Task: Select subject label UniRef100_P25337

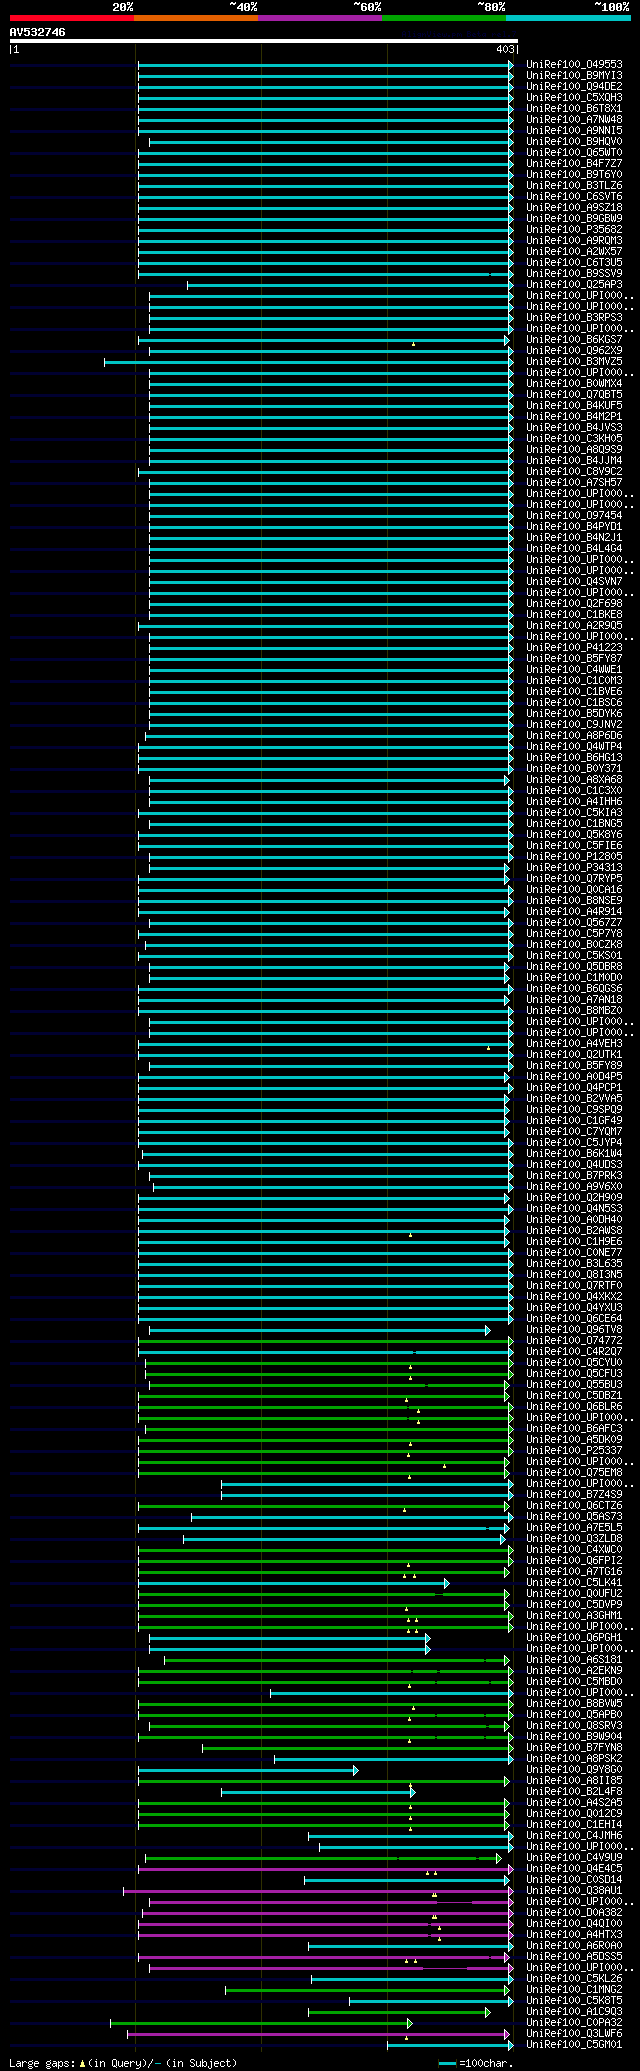Action: 575,1450
